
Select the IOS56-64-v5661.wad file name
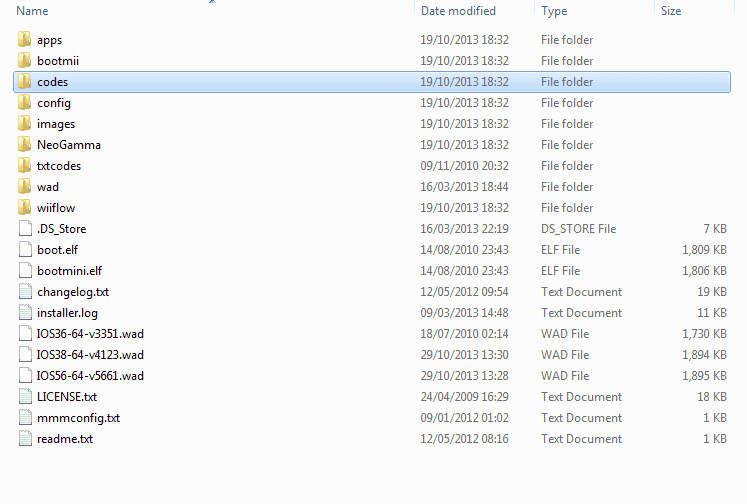pyautogui.click(x=90, y=376)
